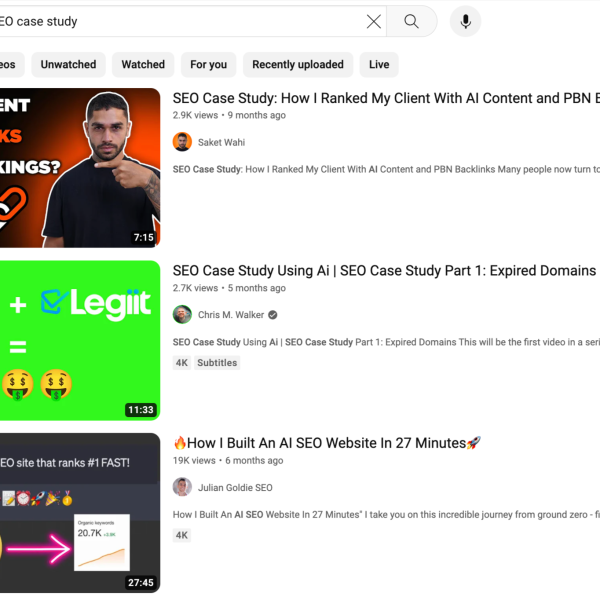Click Chris M. Walker channel avatar

point(182,315)
